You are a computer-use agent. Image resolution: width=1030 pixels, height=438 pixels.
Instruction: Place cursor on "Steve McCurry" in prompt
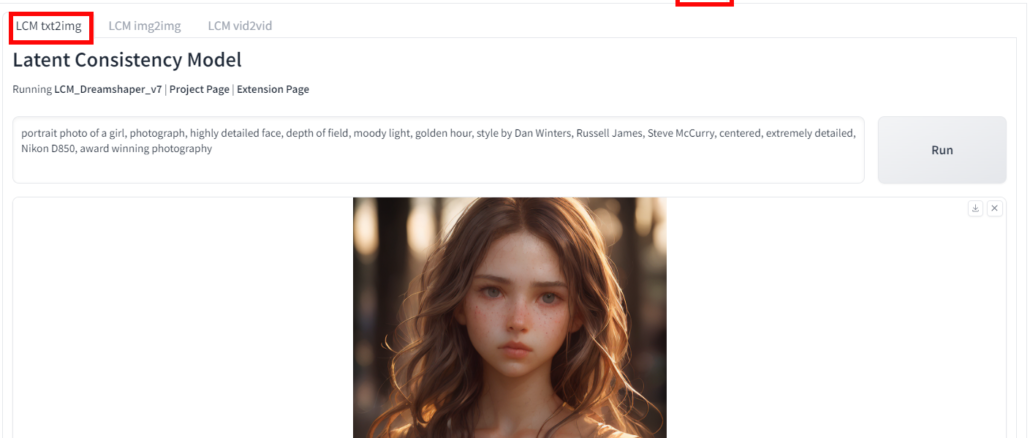tap(683, 131)
